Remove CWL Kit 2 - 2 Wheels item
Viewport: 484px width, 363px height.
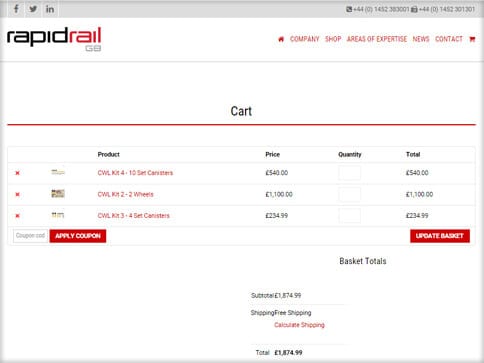tap(18, 194)
